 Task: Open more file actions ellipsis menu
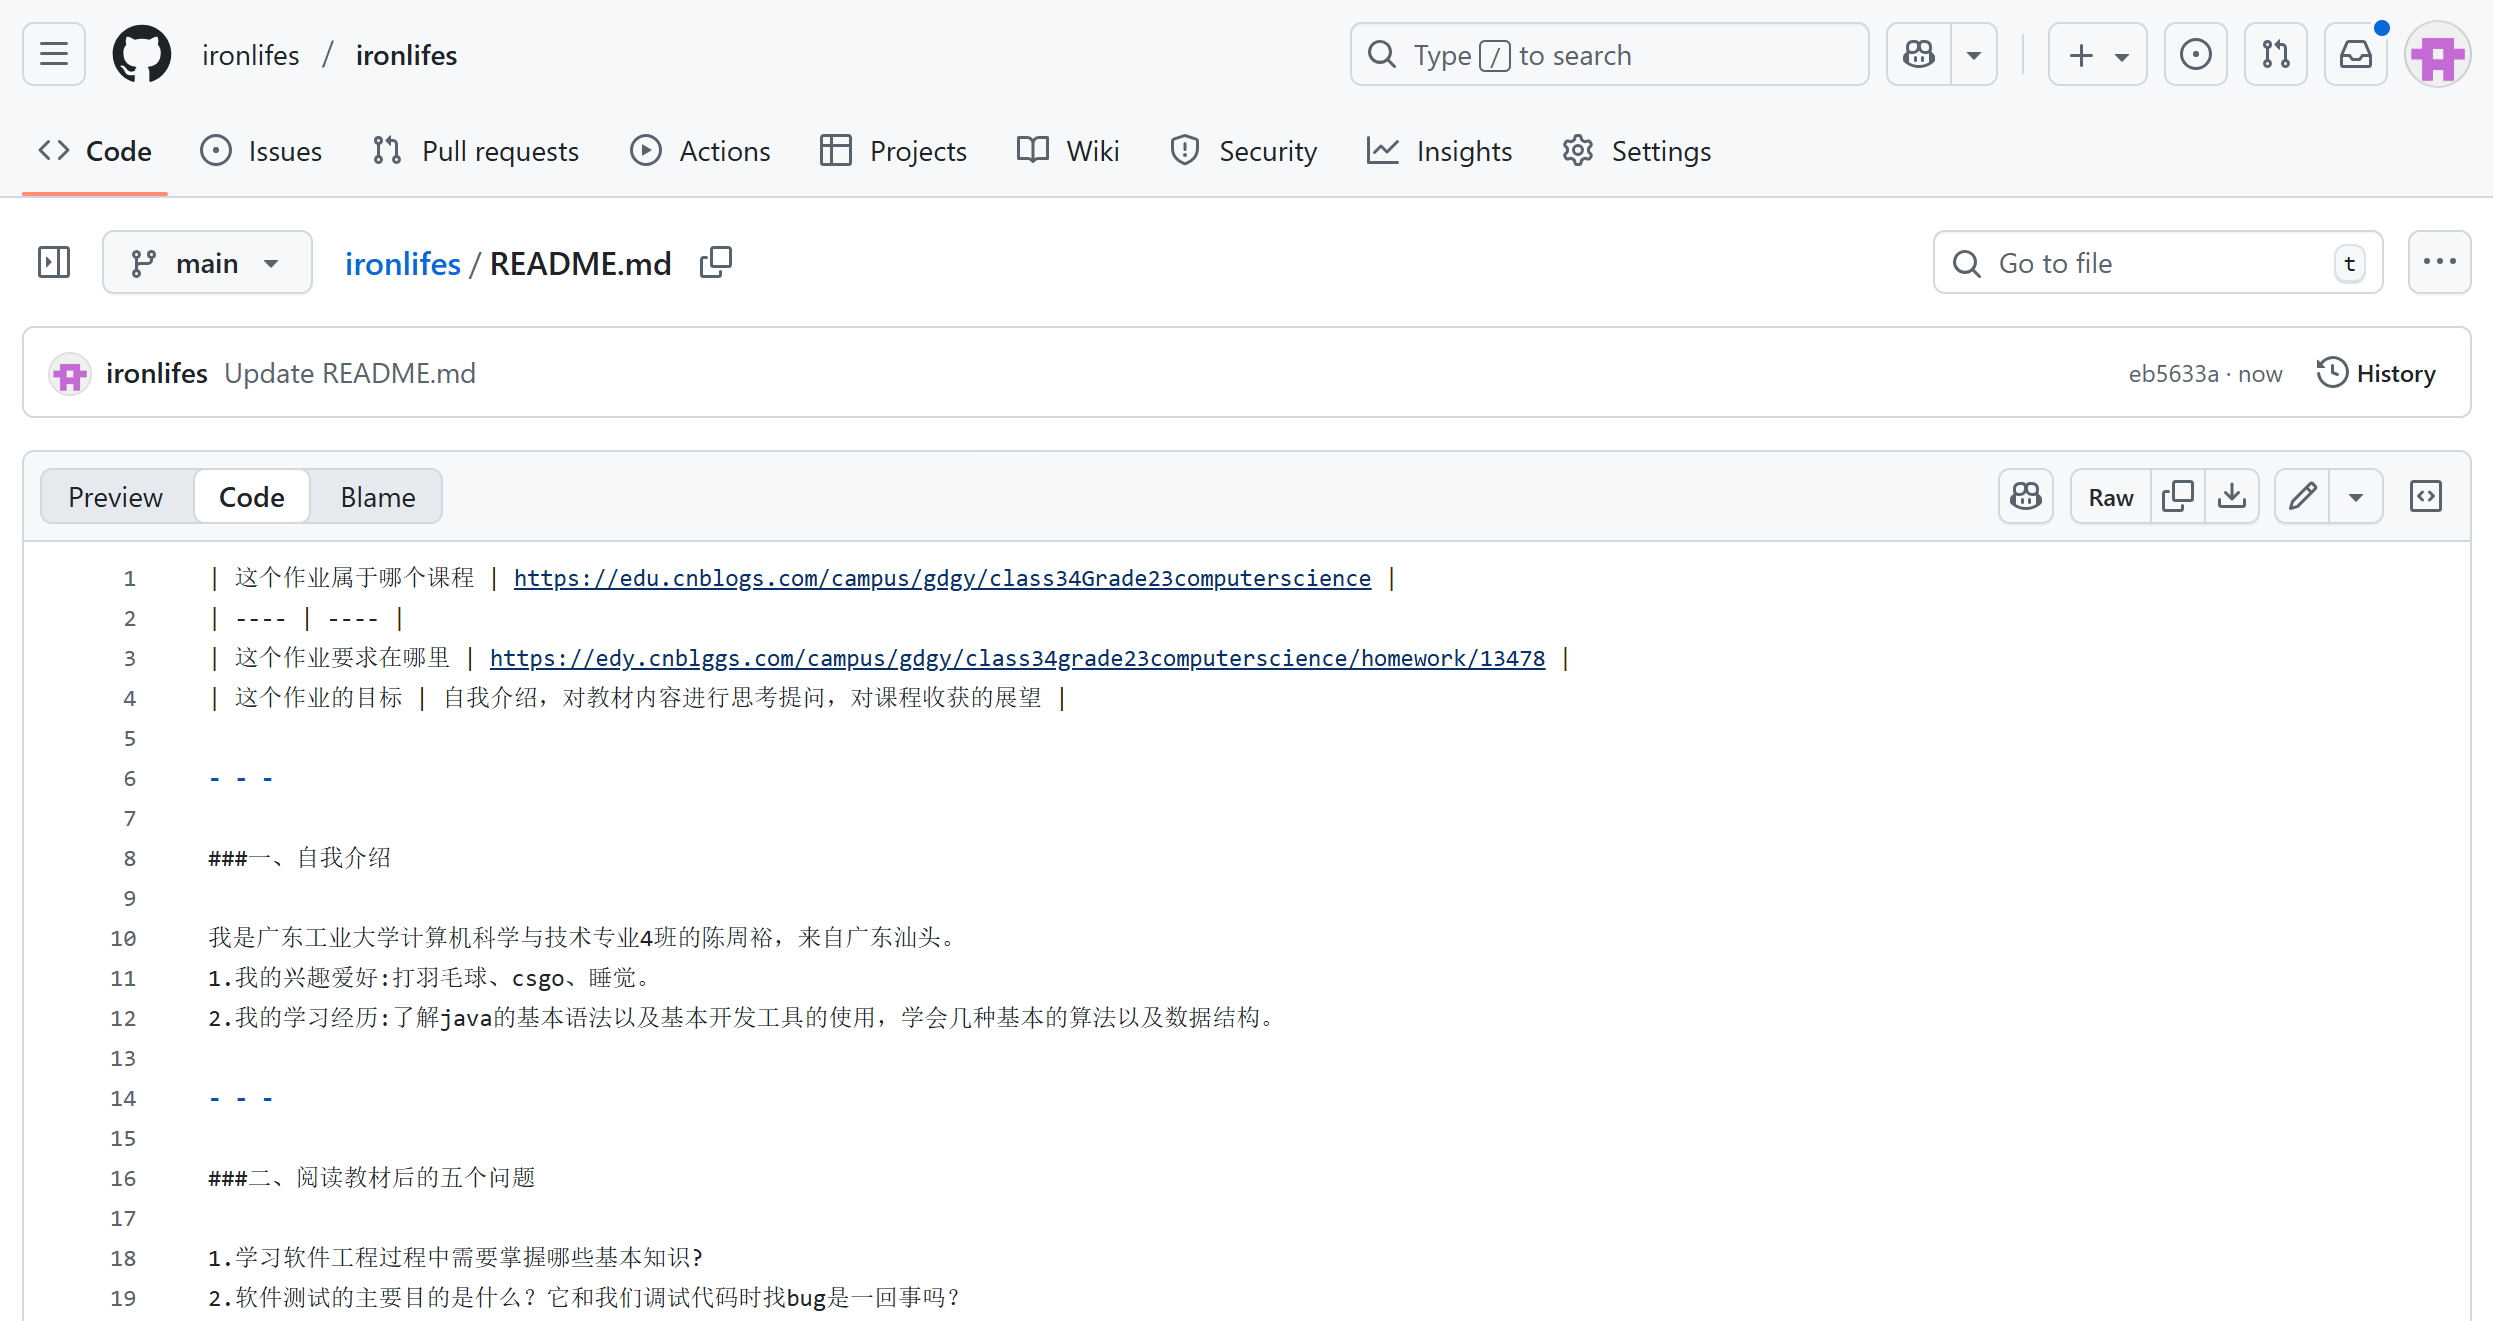tap(2439, 263)
